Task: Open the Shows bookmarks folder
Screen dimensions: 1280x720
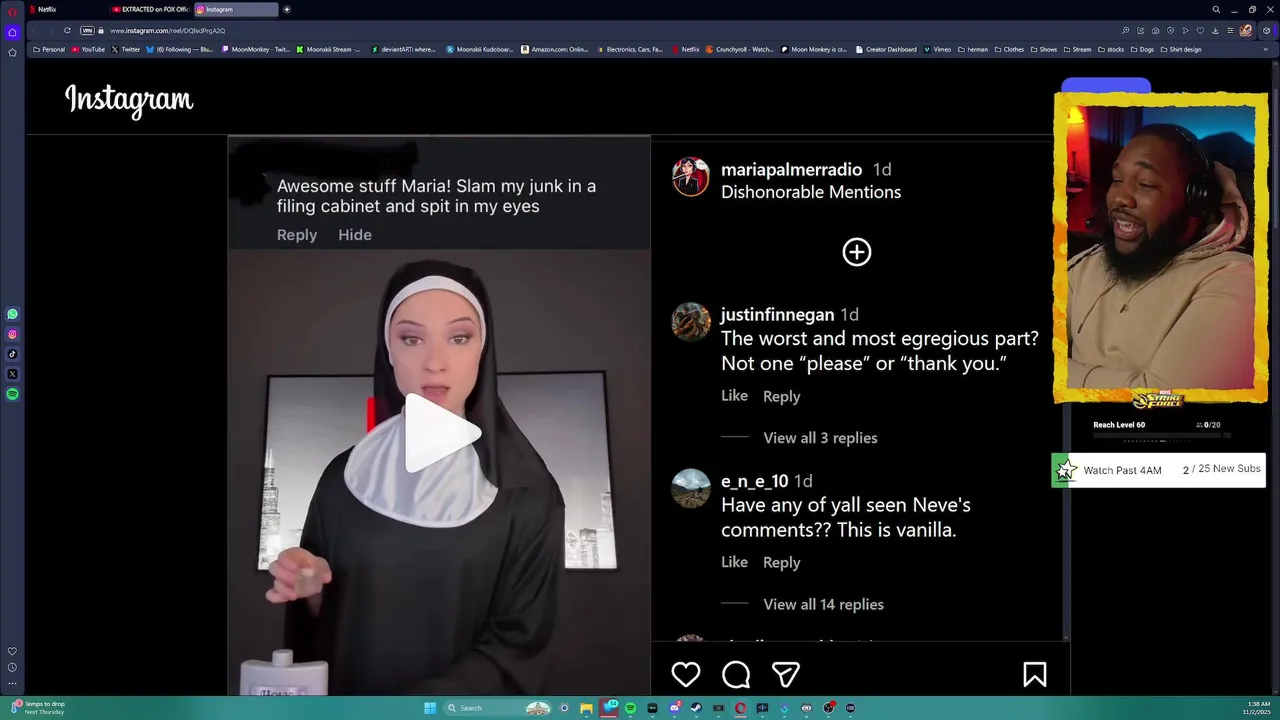Action: (x=1043, y=49)
